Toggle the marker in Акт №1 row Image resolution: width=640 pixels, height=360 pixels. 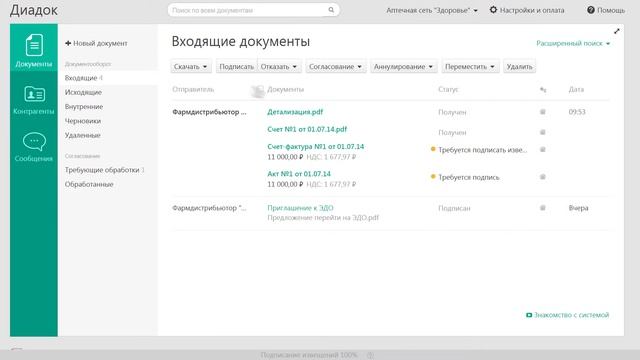[543, 177]
